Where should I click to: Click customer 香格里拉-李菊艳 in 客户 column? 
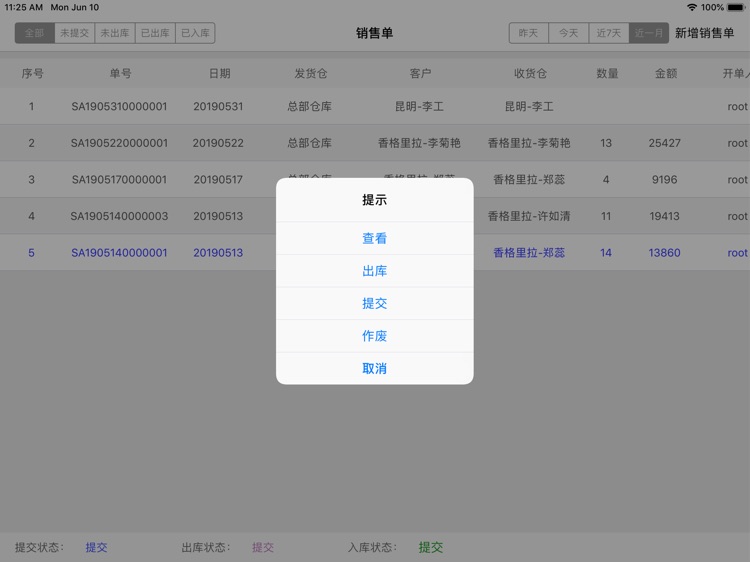[419, 143]
